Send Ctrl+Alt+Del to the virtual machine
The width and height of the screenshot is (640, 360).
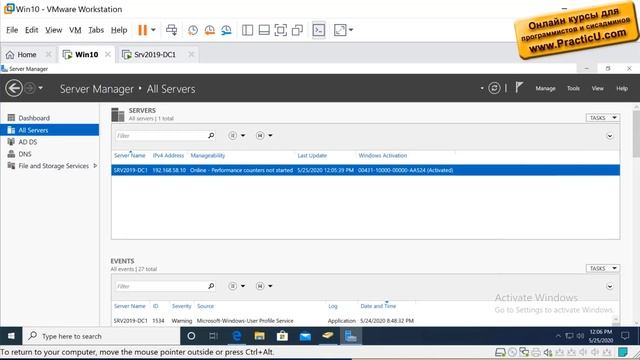[x=171, y=30]
